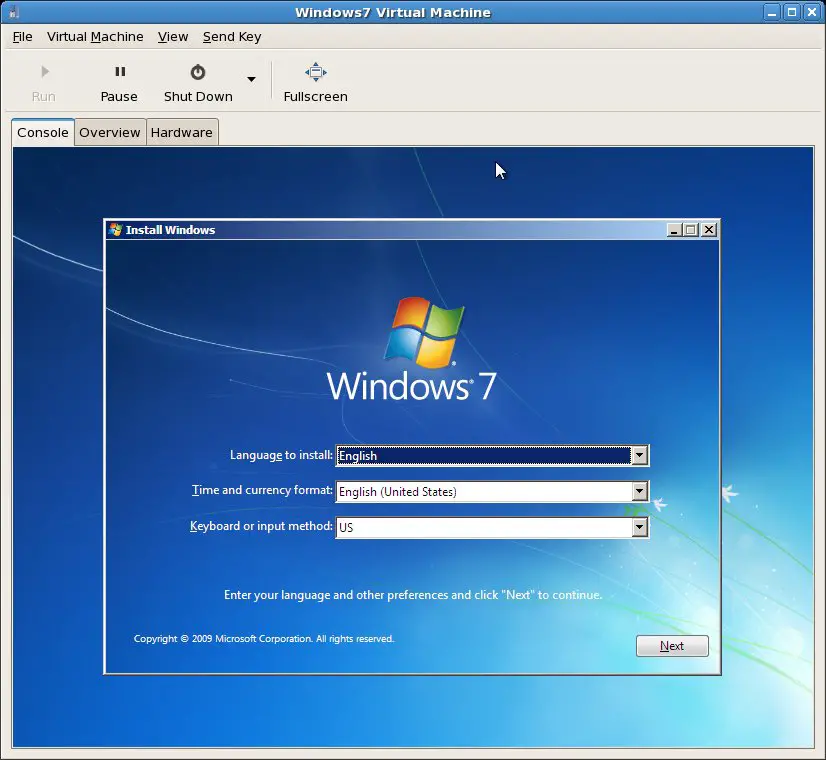Open the View menu
Image resolution: width=826 pixels, height=760 pixels.
[173, 37]
